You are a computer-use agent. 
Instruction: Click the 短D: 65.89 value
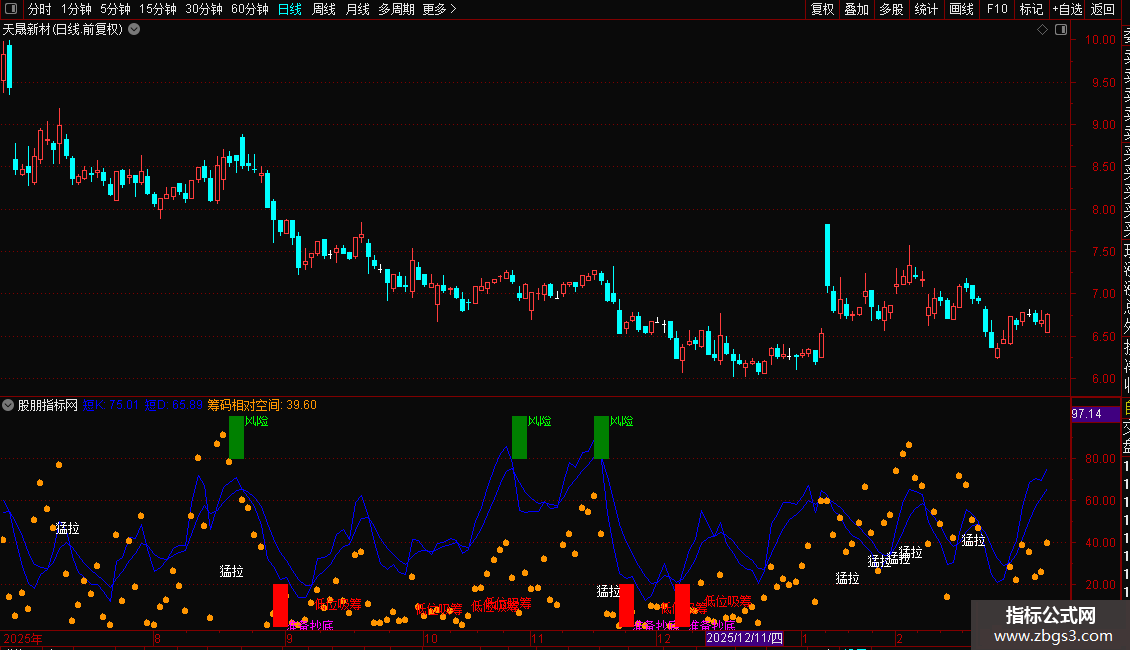[174, 405]
